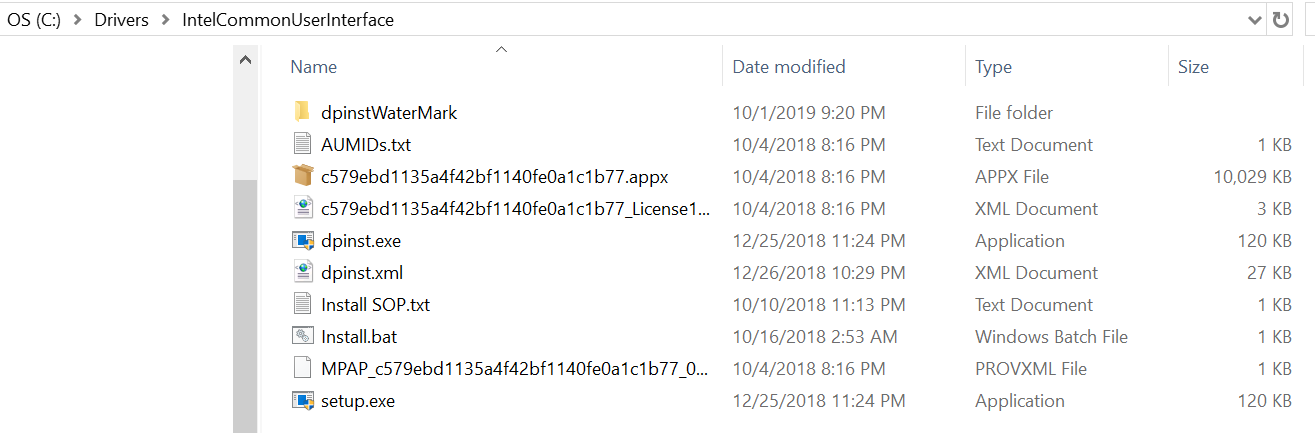Select the dpinst.xml file icon
Viewport: 1315px width, 433px height.
tap(303, 272)
